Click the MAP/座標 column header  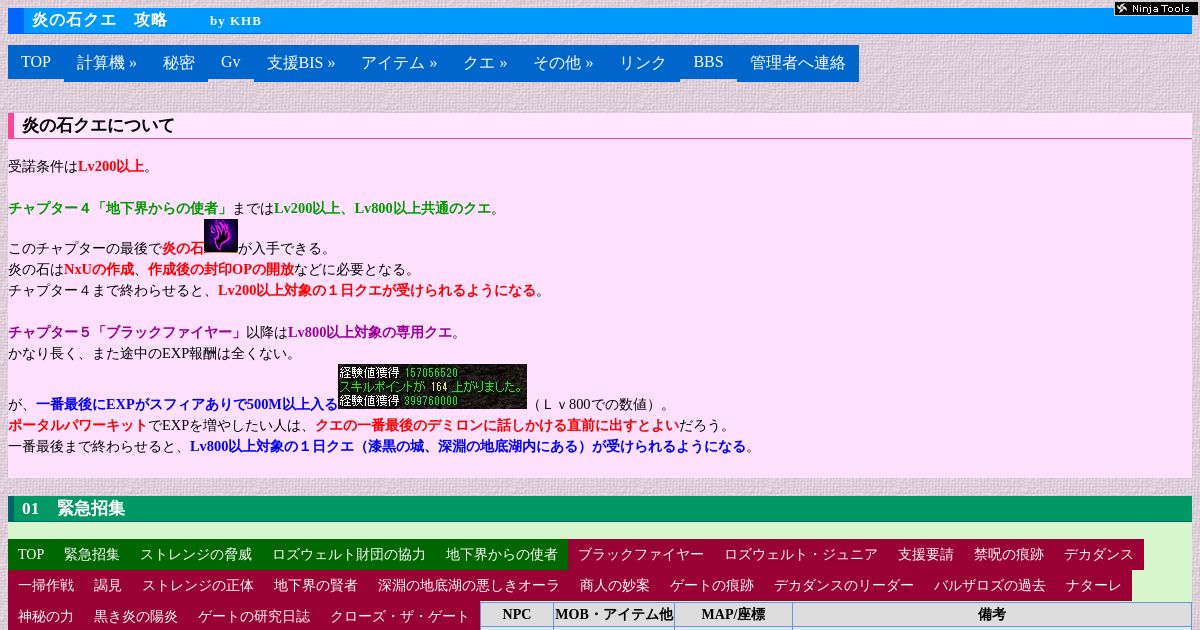click(733, 615)
